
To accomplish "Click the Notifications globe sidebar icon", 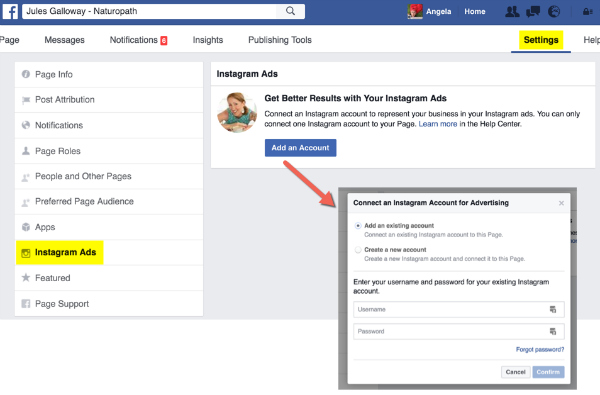I will point(26,125).
